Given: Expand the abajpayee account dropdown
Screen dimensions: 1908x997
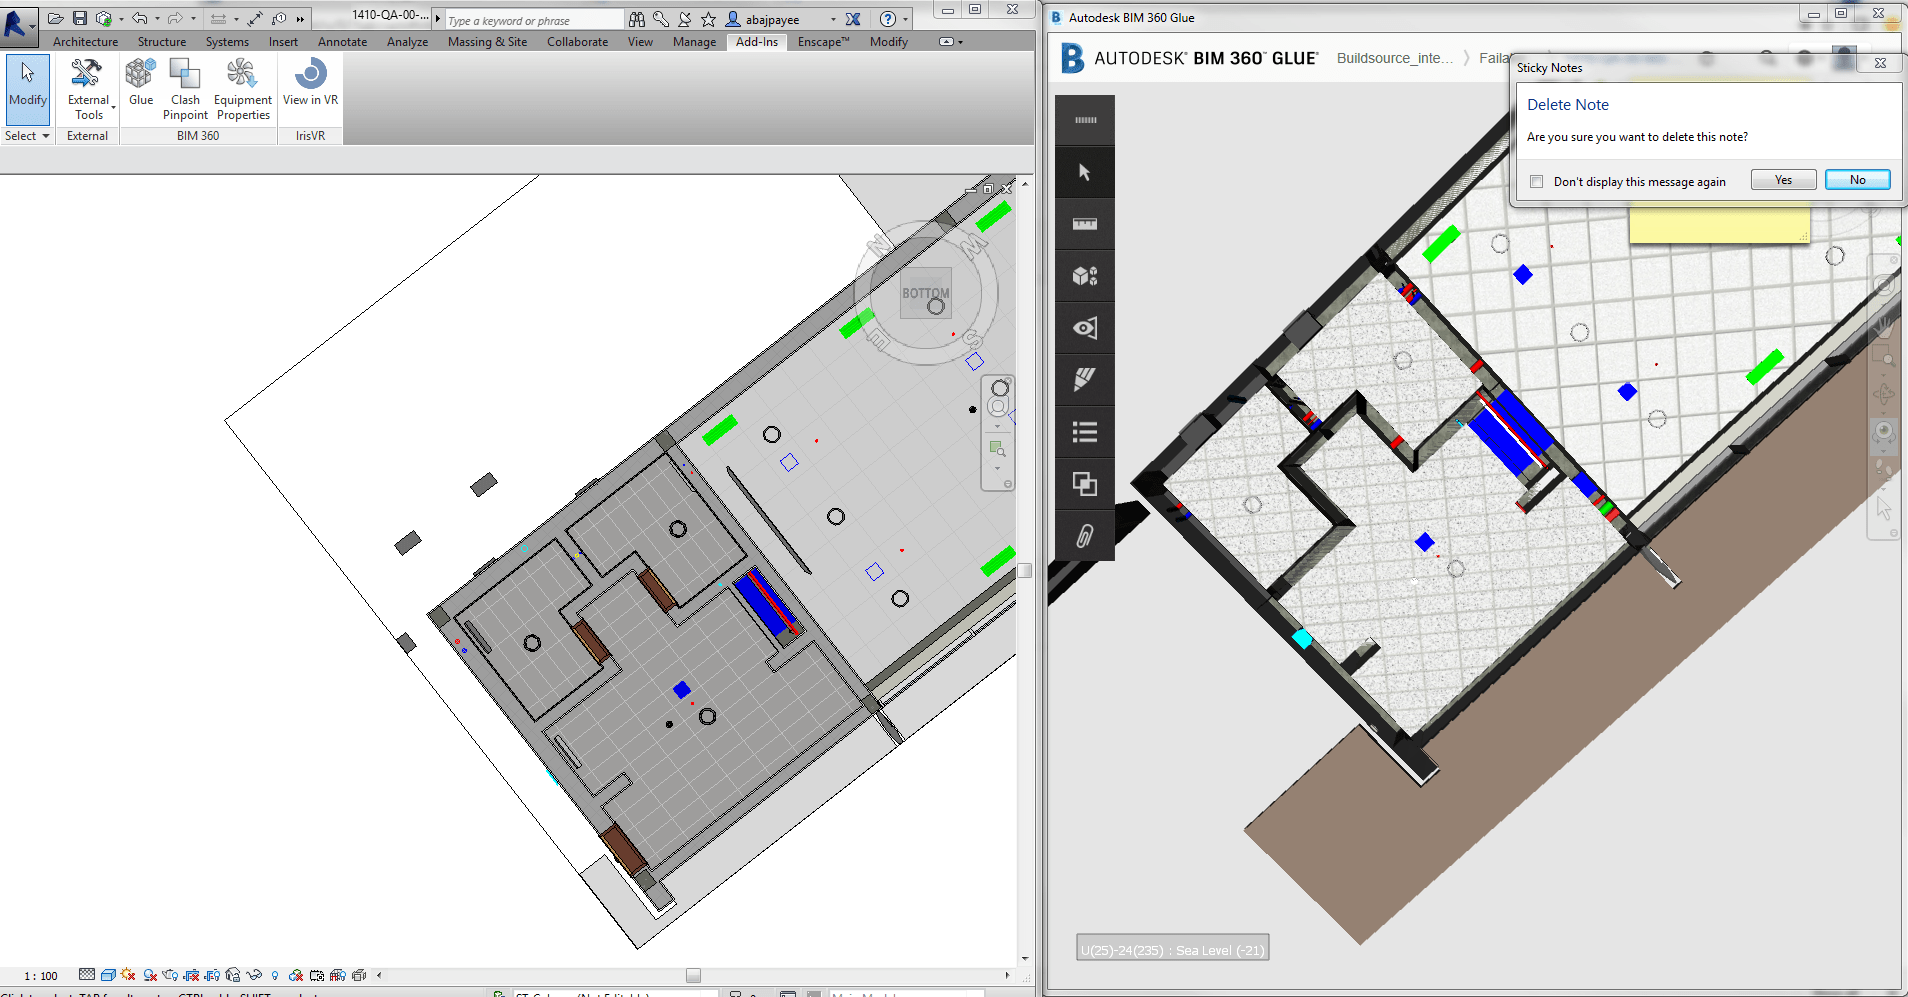Looking at the screenshot, I should (831, 19).
